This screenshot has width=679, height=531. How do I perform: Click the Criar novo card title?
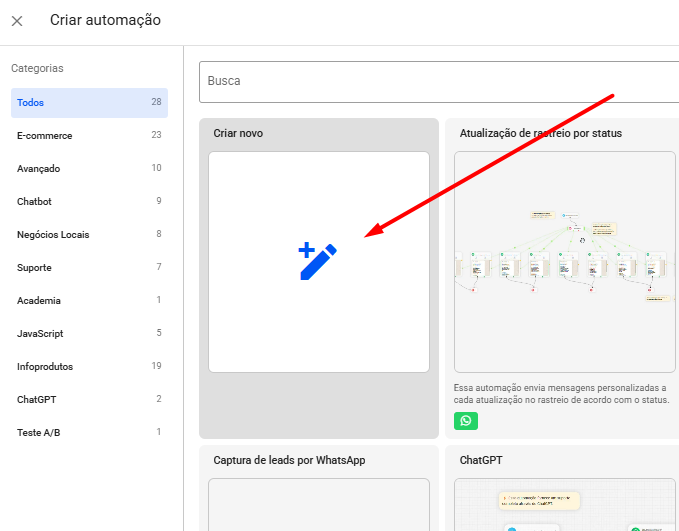tap(239, 133)
